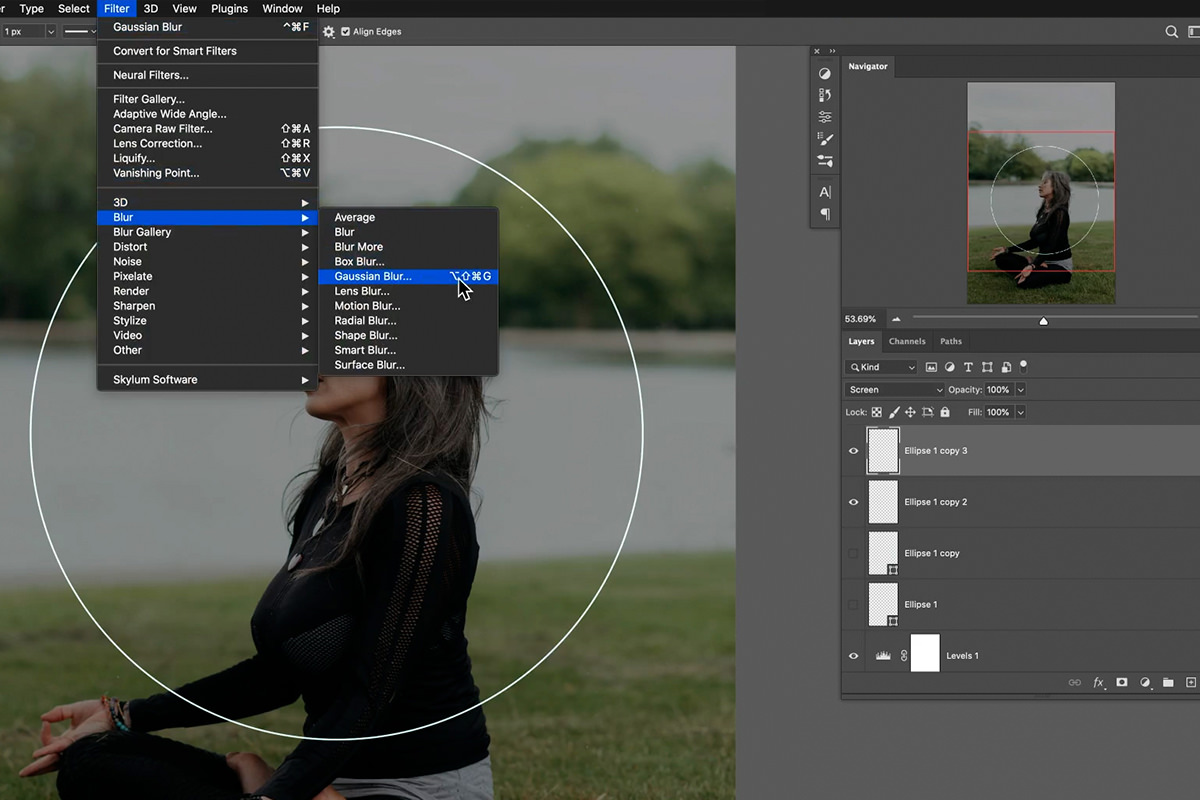Viewport: 1200px width, 800px height.
Task: Hide the Ellipse 1 copy 3 layer
Action: tap(853, 451)
